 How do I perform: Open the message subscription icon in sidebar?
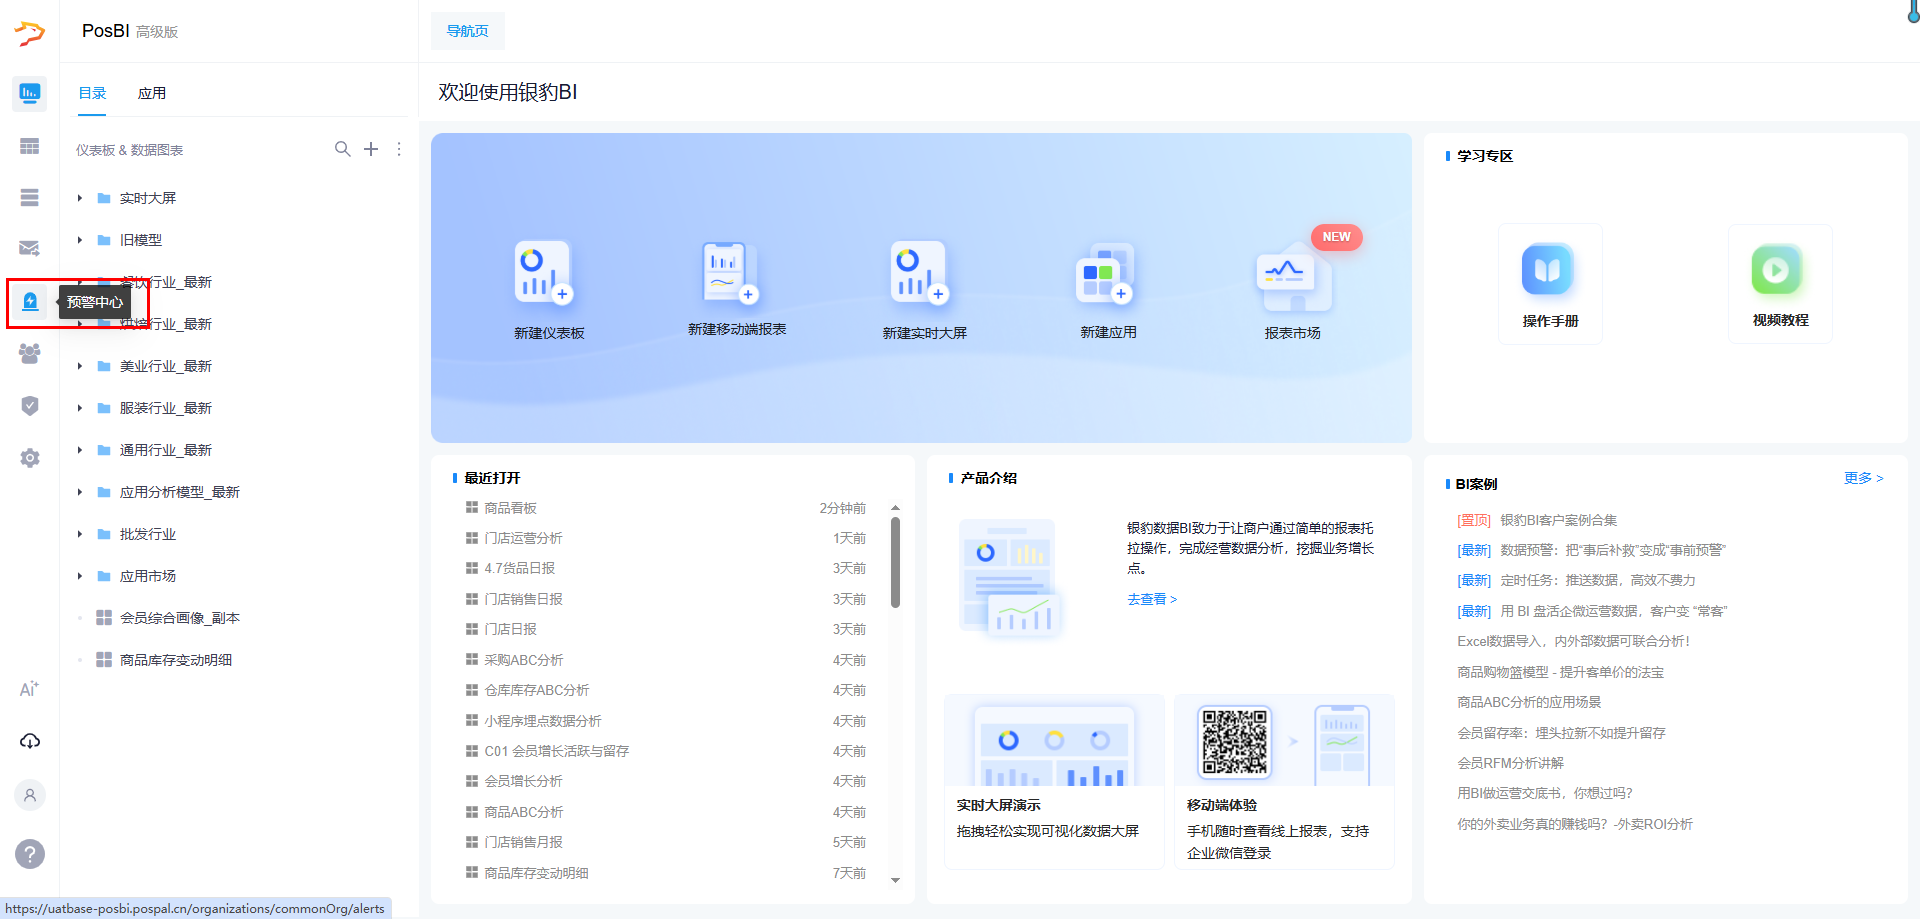[x=30, y=247]
